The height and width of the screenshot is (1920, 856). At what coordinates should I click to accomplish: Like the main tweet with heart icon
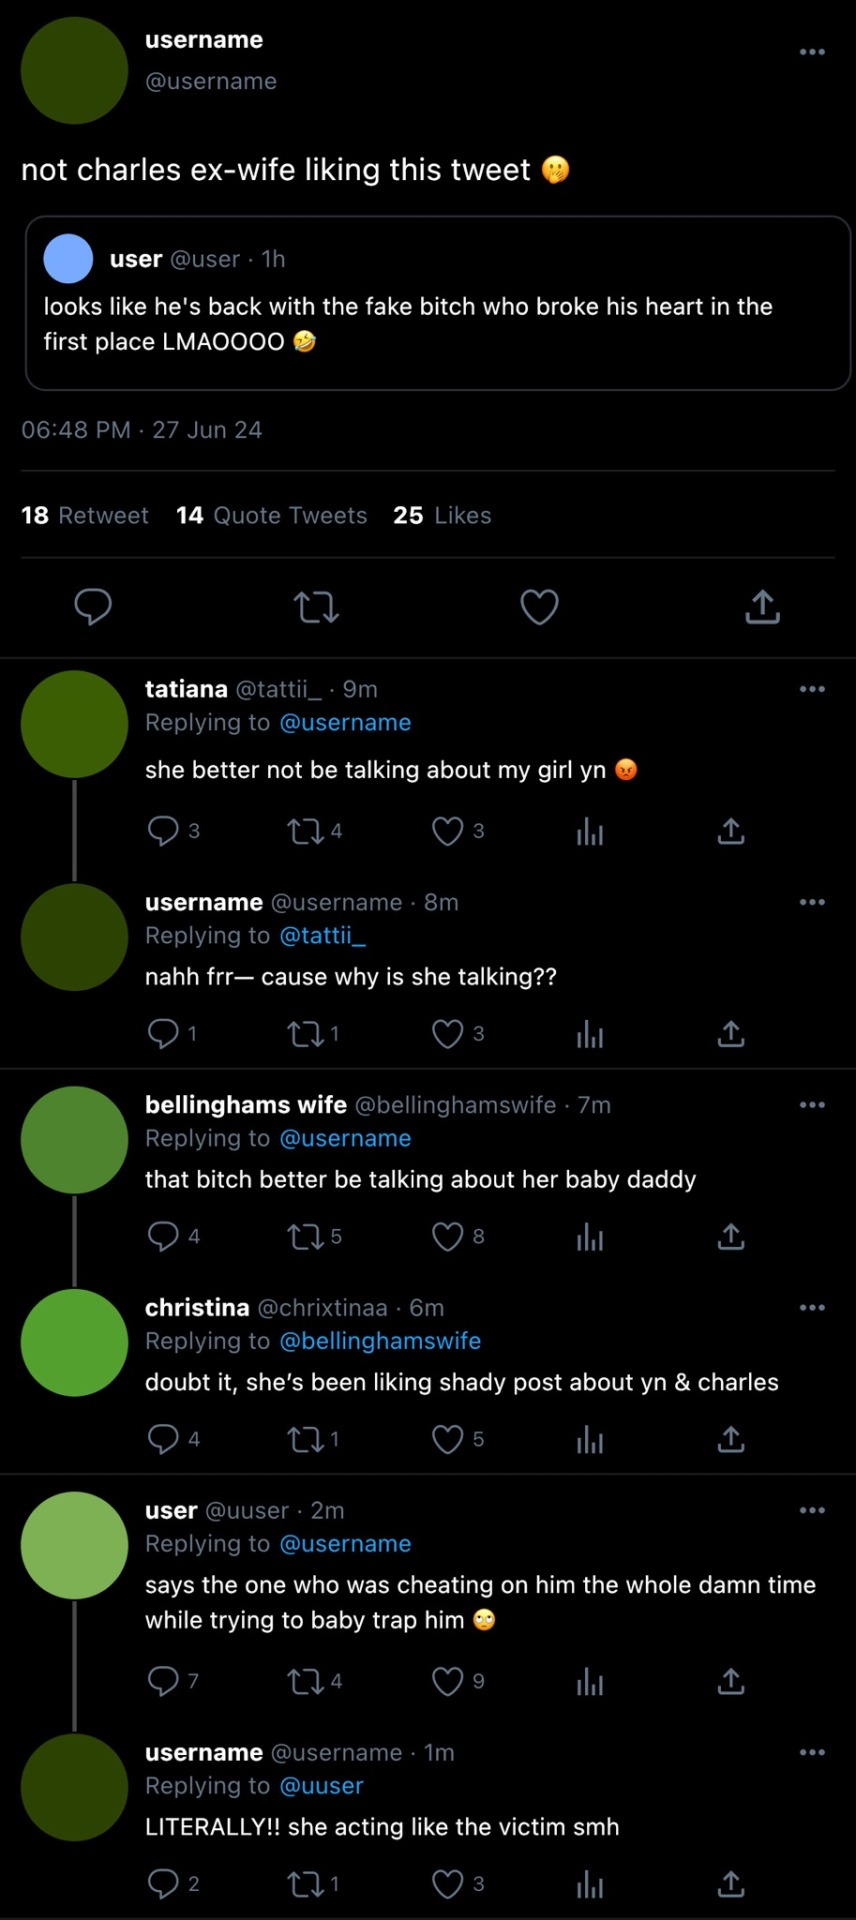tap(539, 607)
